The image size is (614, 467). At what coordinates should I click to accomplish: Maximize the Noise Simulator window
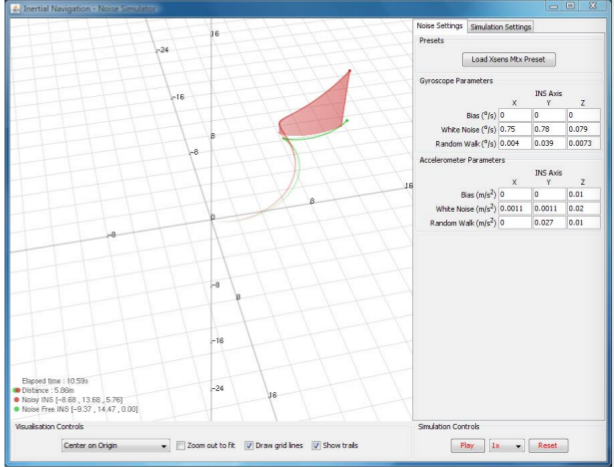tap(571, 6)
